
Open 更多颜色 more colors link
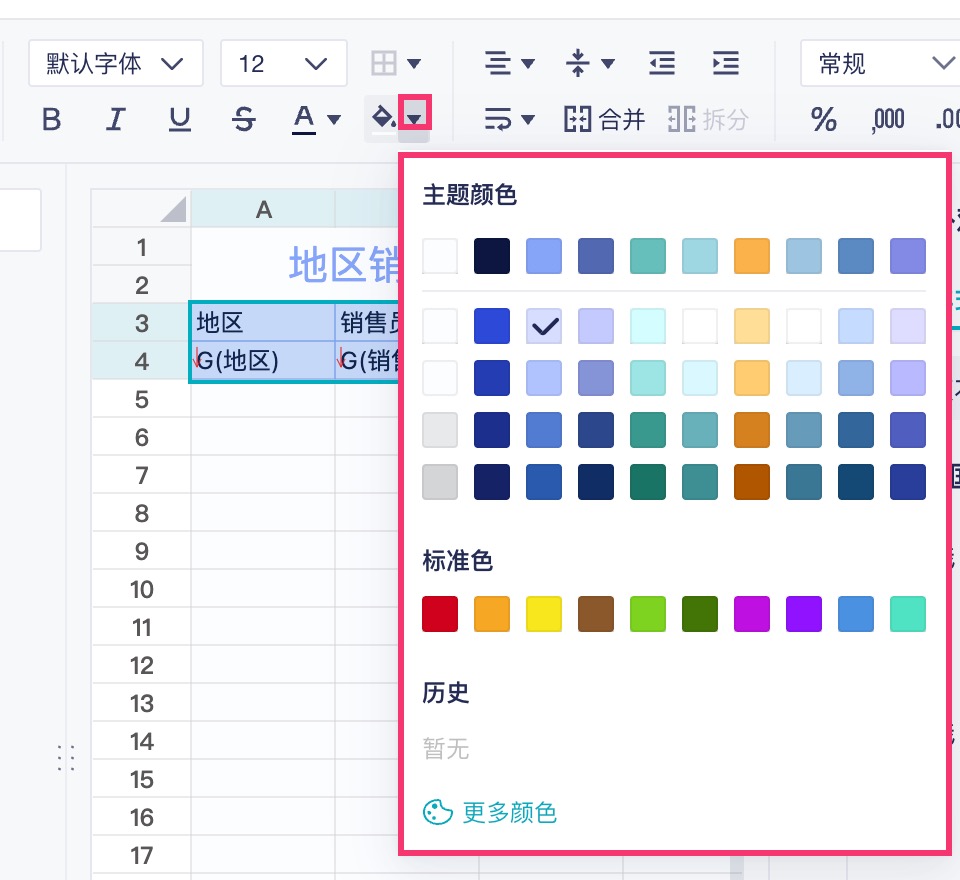[509, 813]
